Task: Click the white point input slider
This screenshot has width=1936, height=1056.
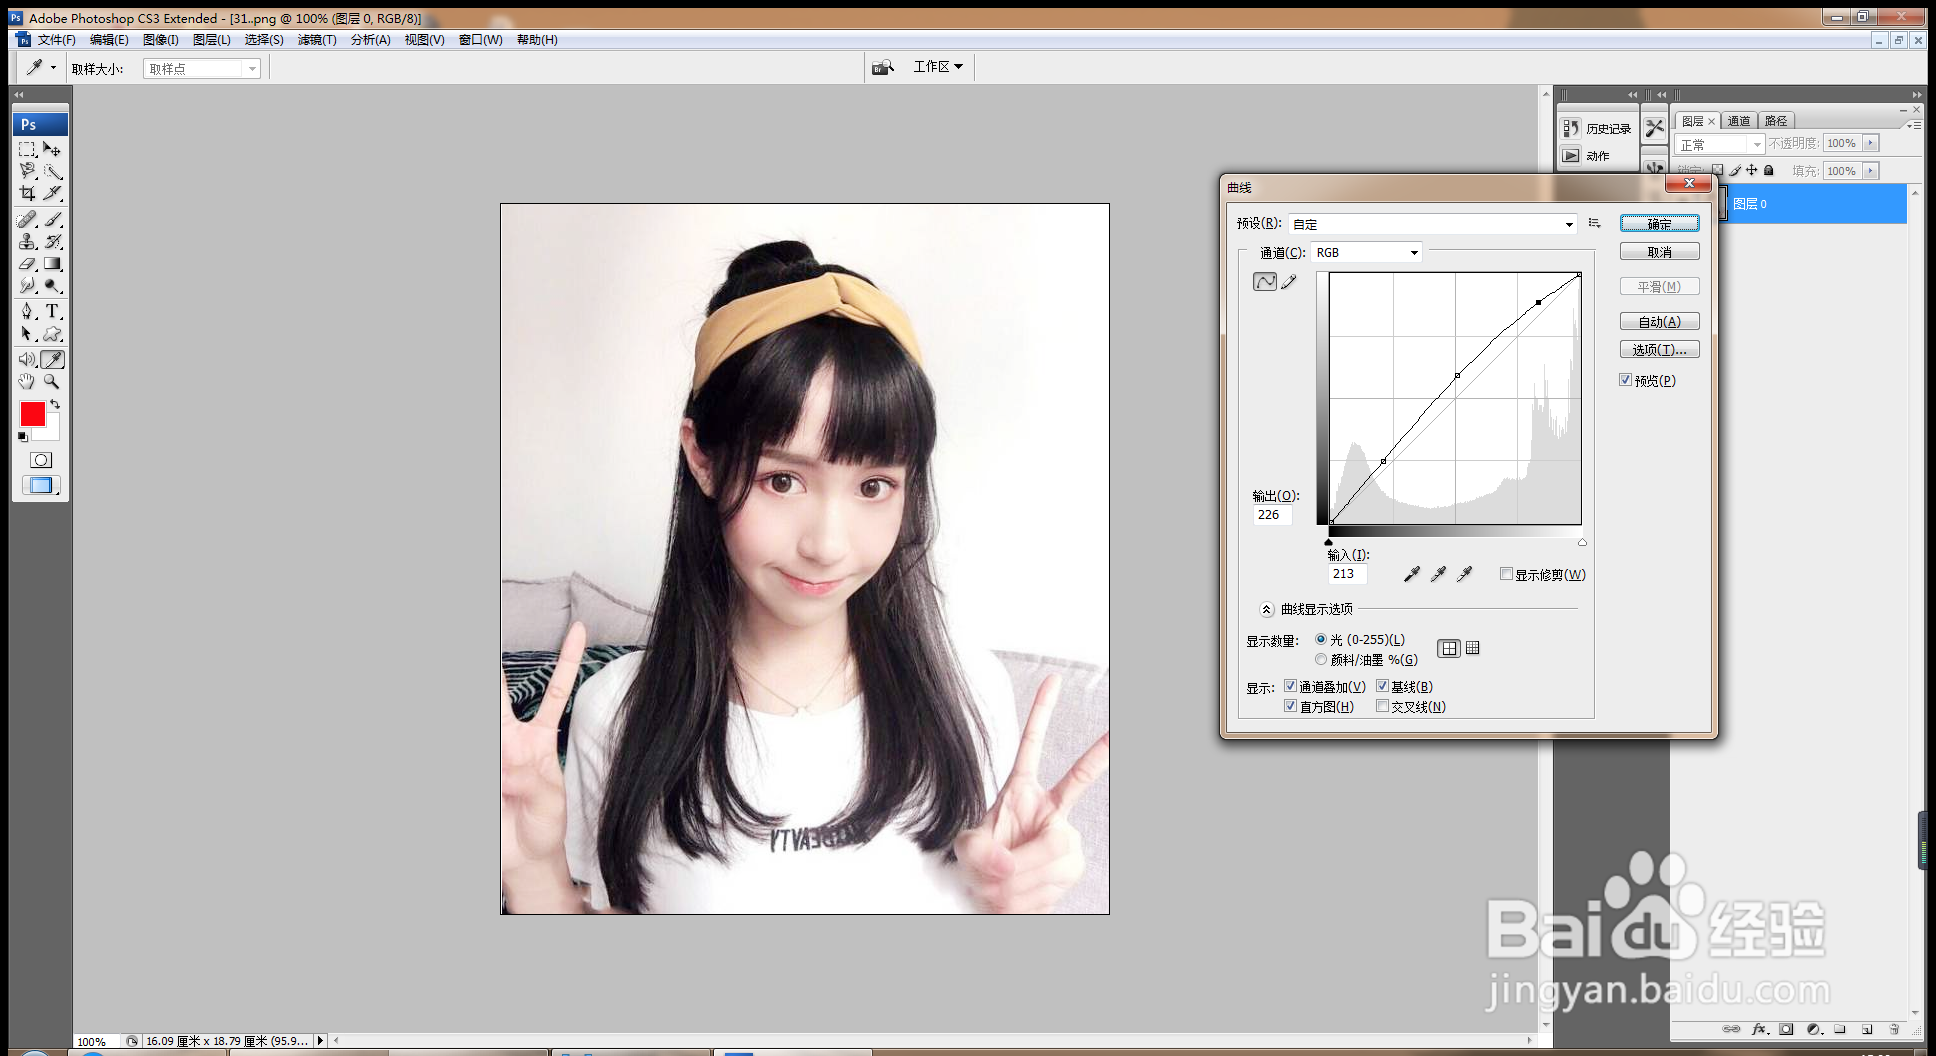Action: click(x=1582, y=542)
